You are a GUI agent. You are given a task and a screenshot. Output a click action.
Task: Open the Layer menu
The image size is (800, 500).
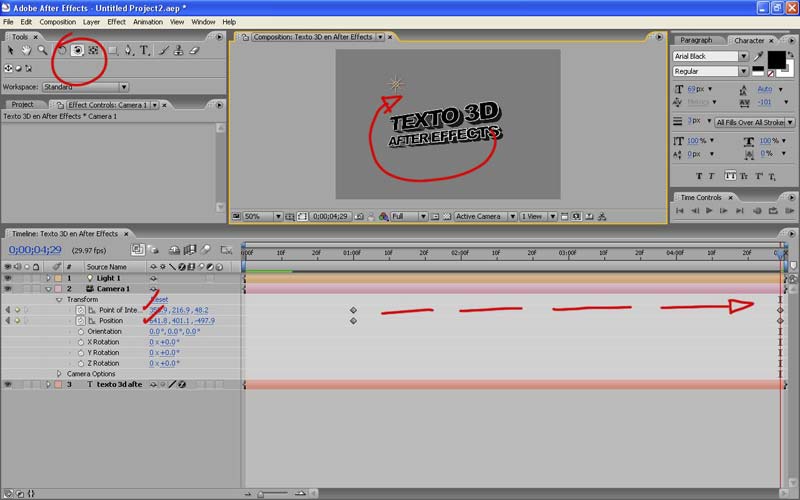point(91,22)
